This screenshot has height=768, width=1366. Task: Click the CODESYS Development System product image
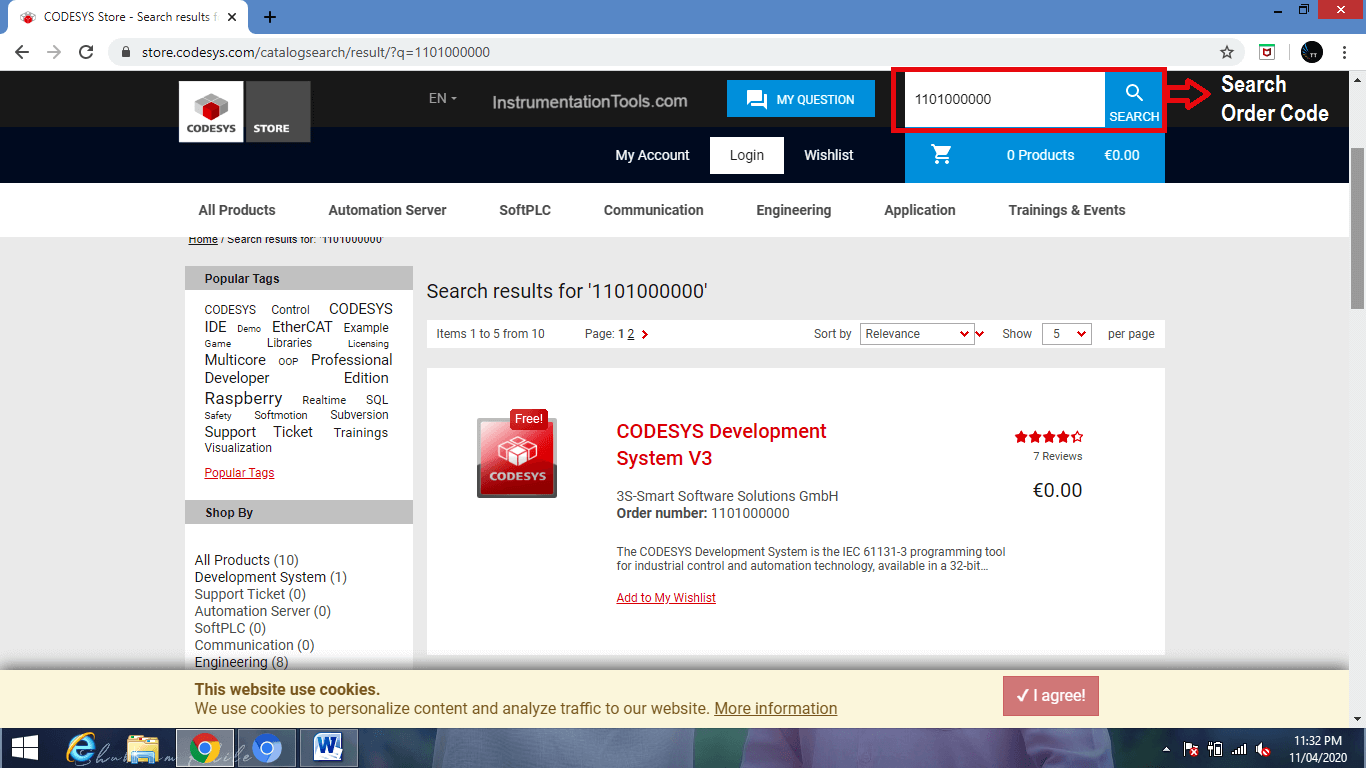coord(517,457)
